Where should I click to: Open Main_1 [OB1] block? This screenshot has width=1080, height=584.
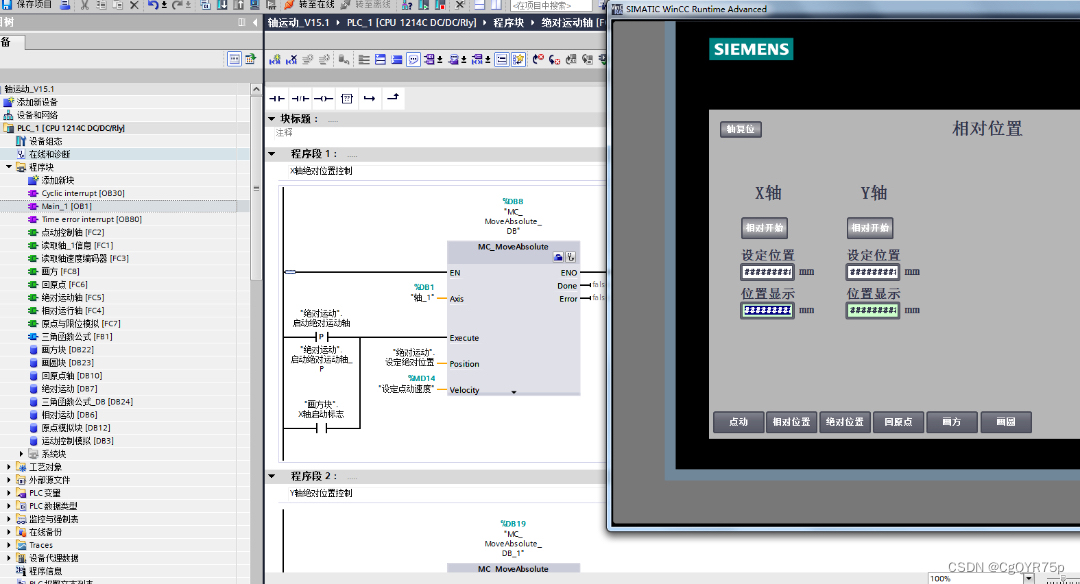(x=66, y=206)
